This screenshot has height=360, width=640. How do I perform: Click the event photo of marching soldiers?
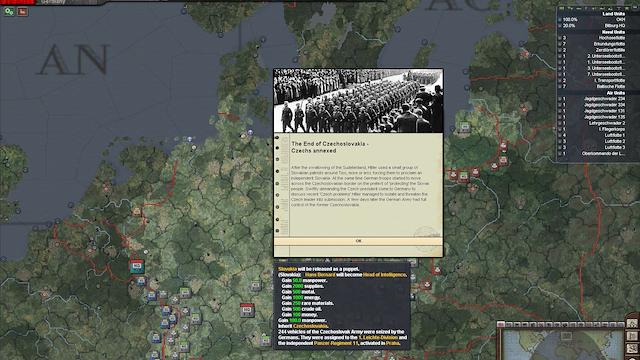coord(358,101)
